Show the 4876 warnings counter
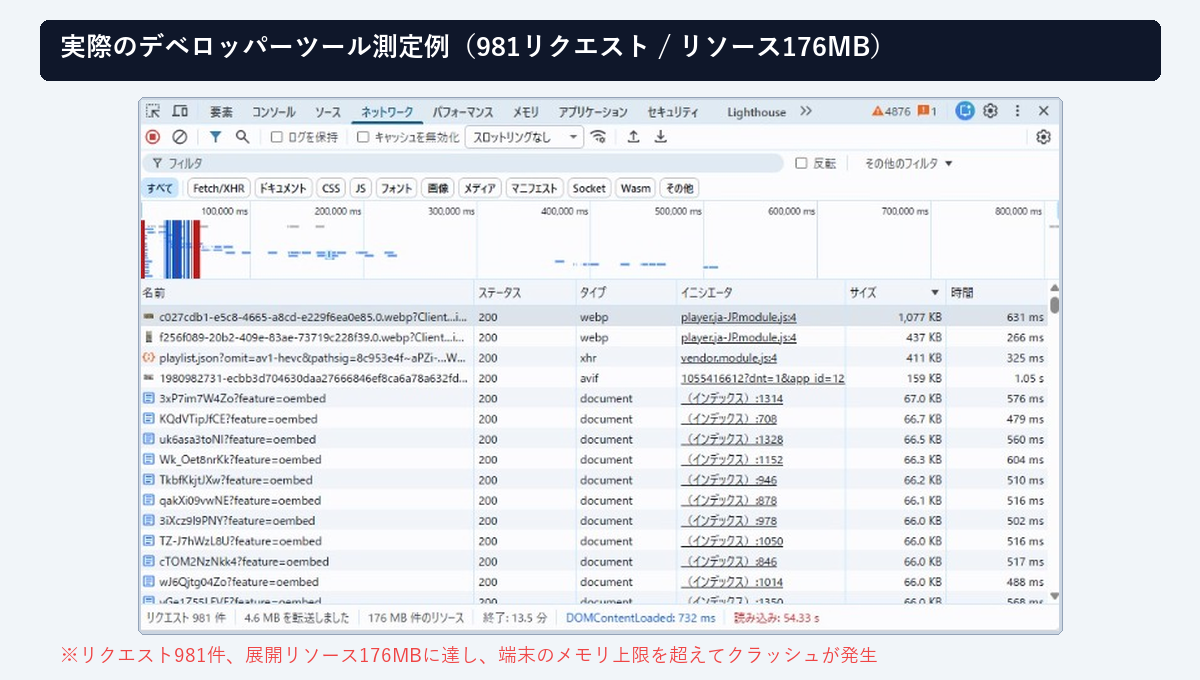The image size is (1200, 680). (x=891, y=112)
